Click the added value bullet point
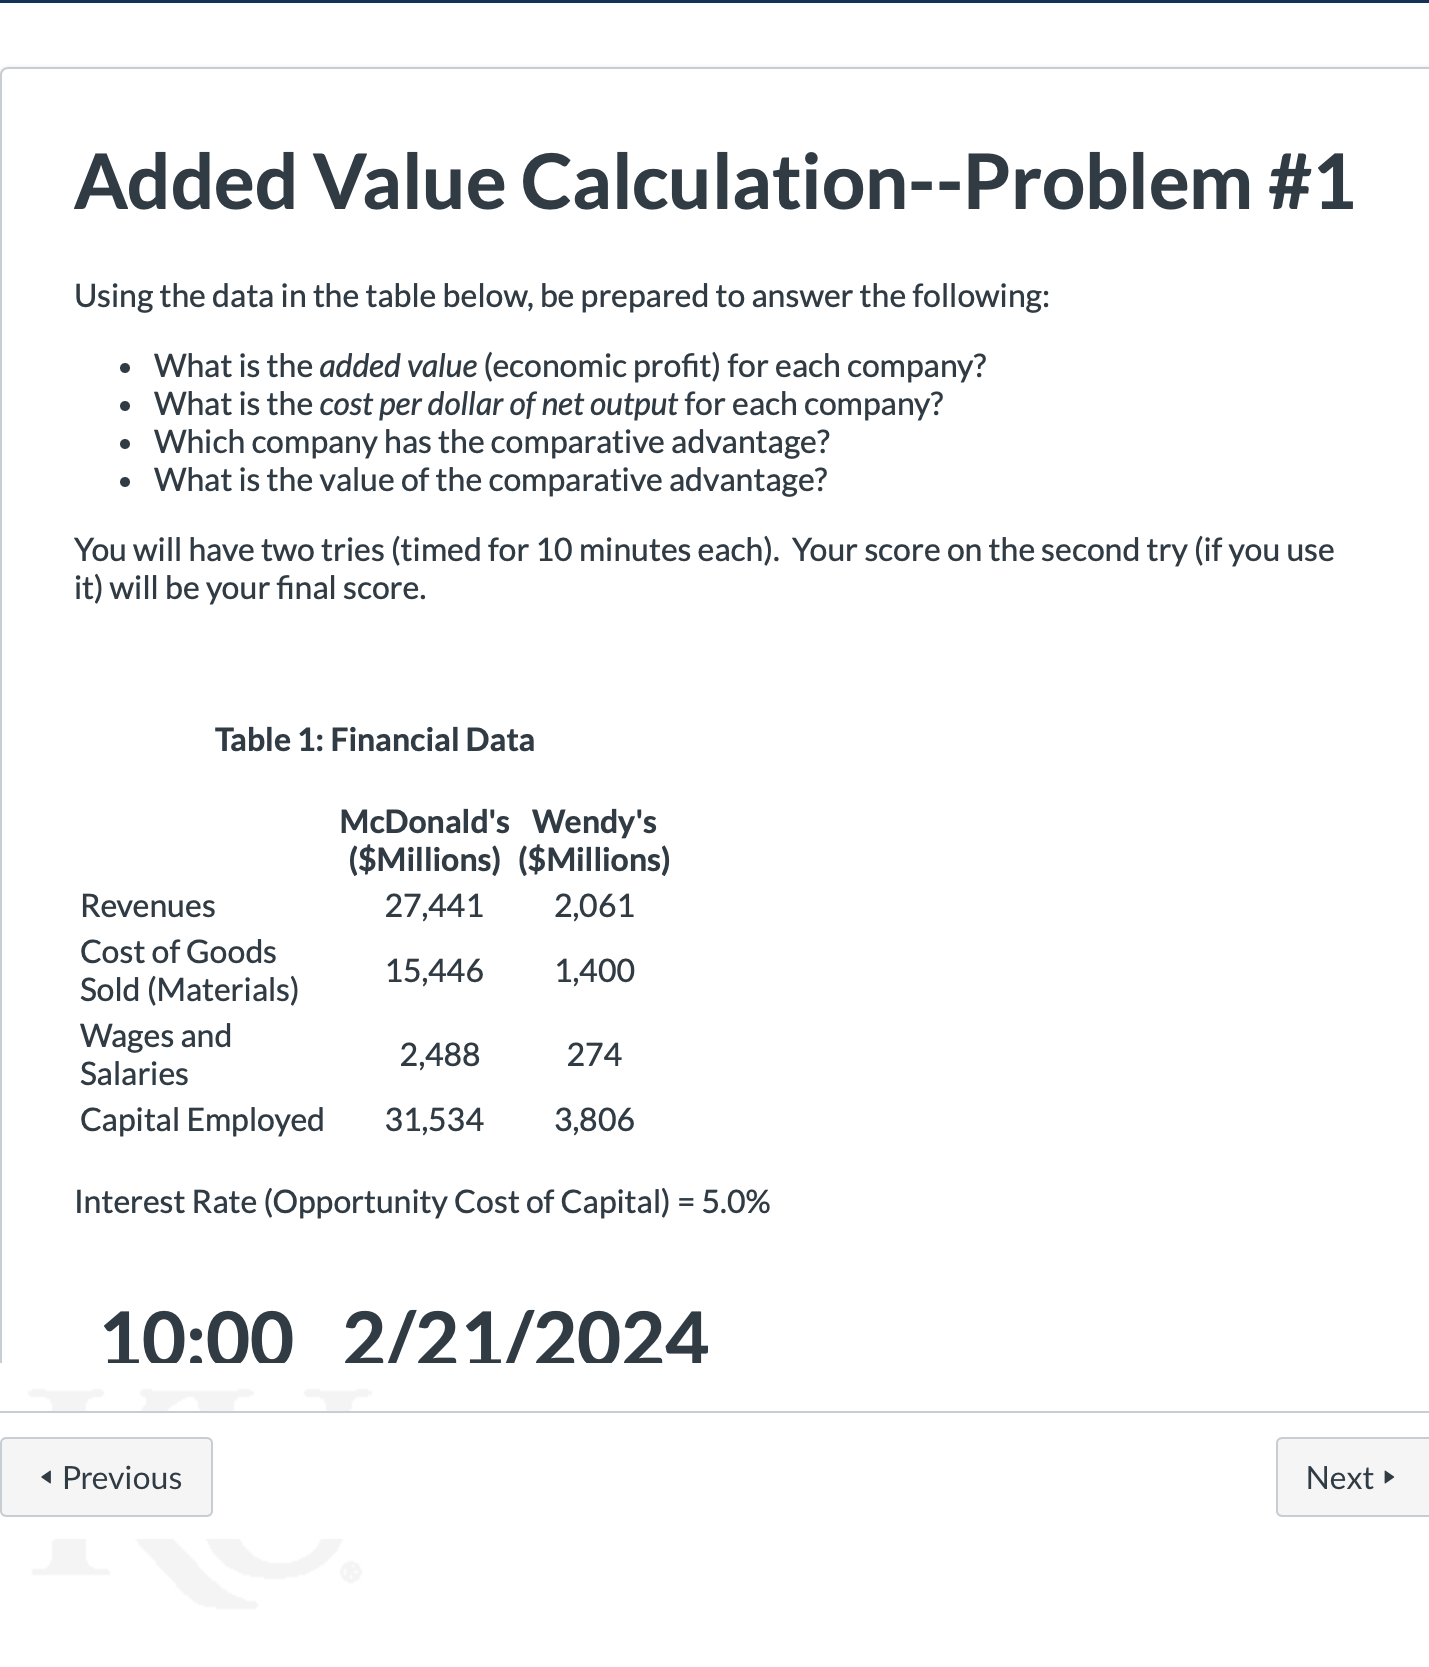Viewport: 1429px width, 1667px height. coord(570,365)
